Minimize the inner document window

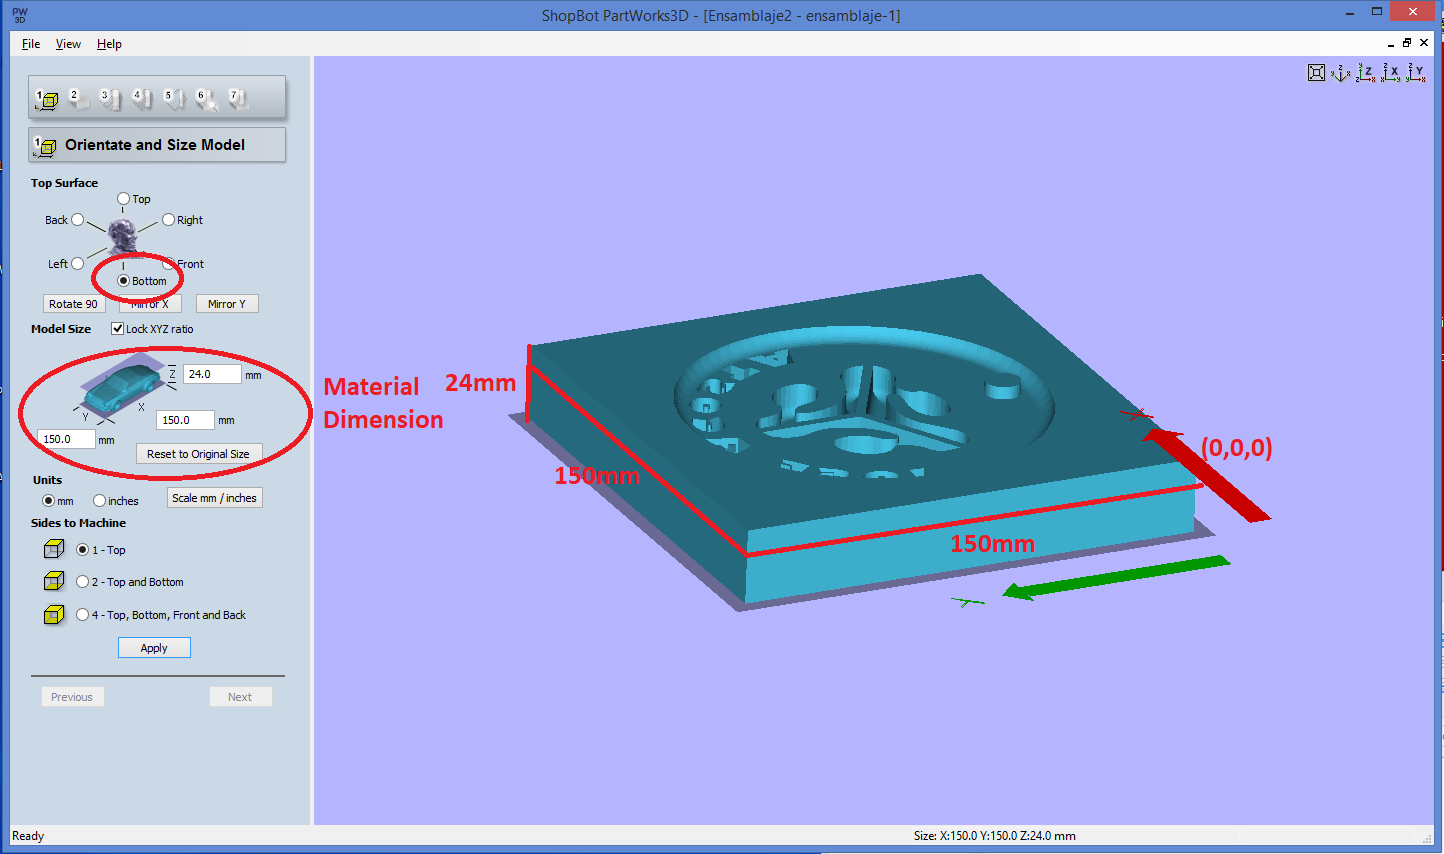point(1390,44)
